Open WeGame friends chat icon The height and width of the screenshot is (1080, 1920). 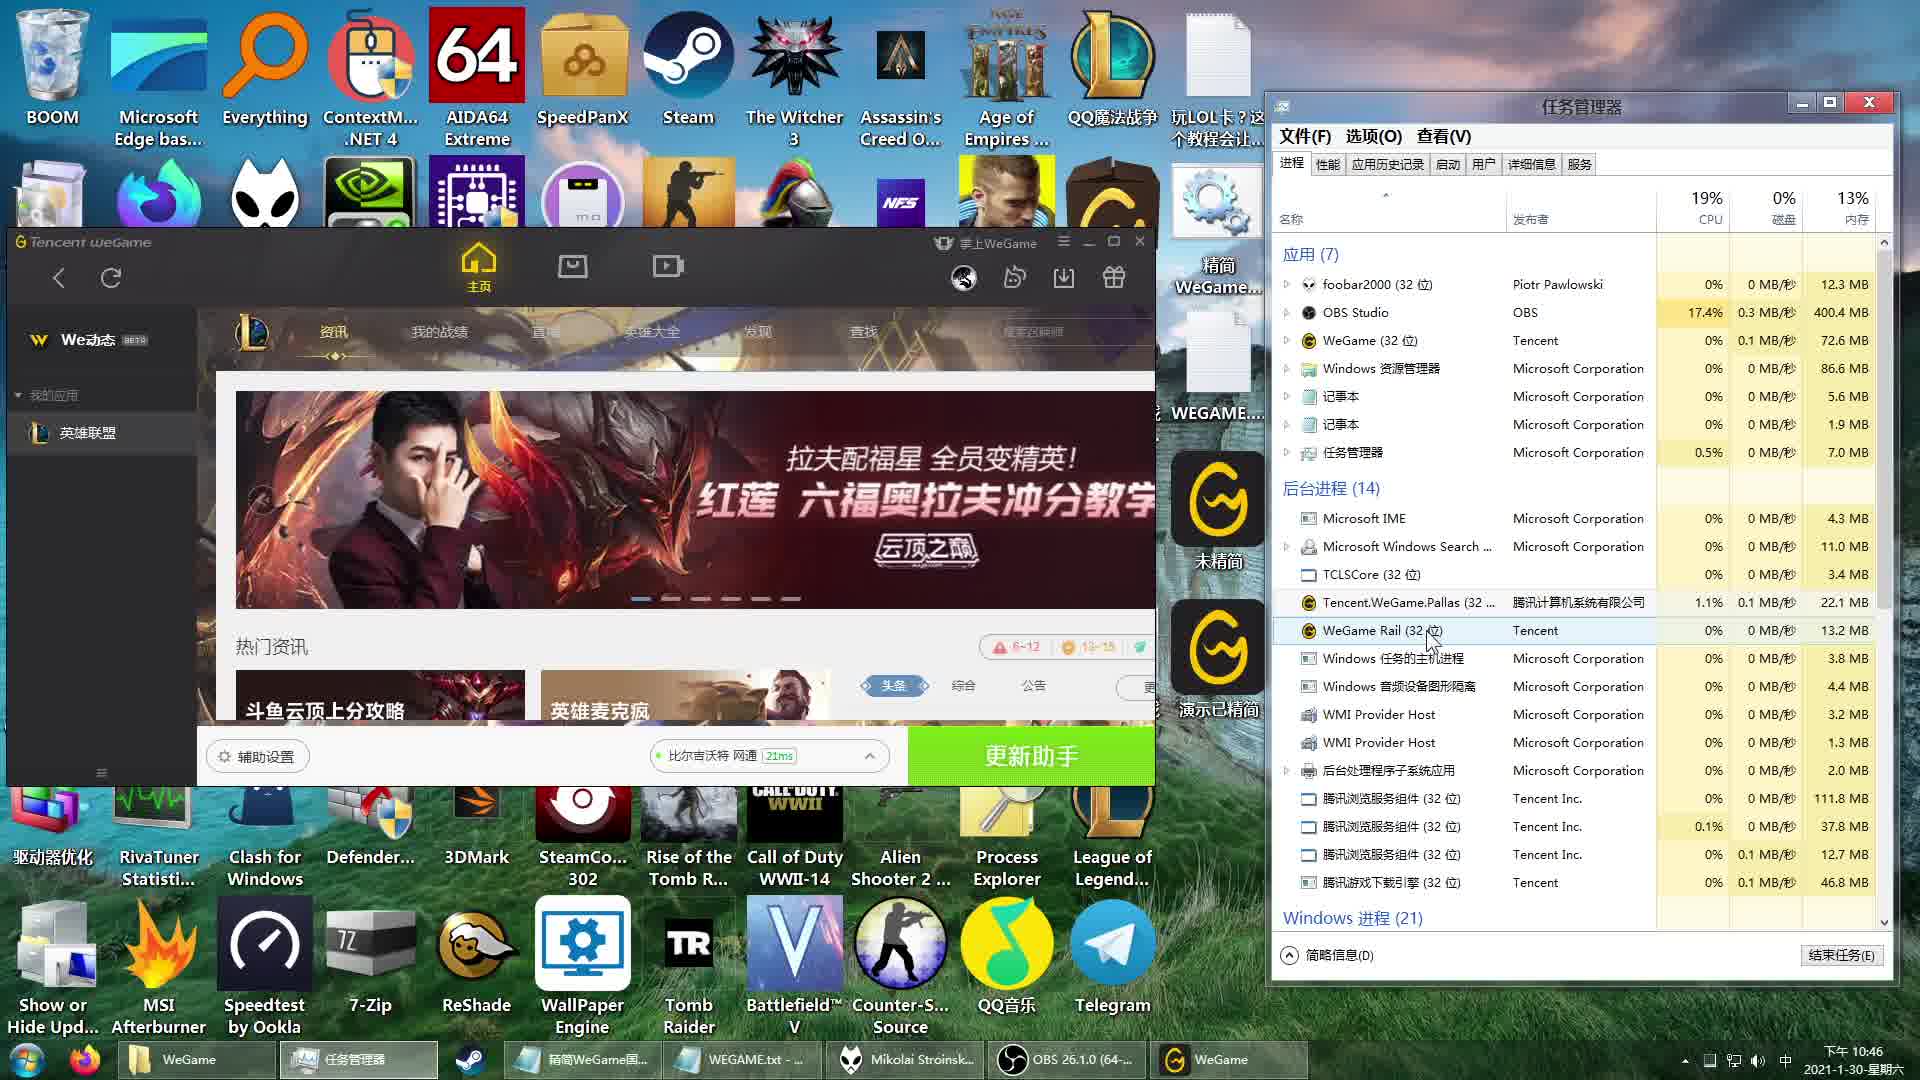[1014, 278]
